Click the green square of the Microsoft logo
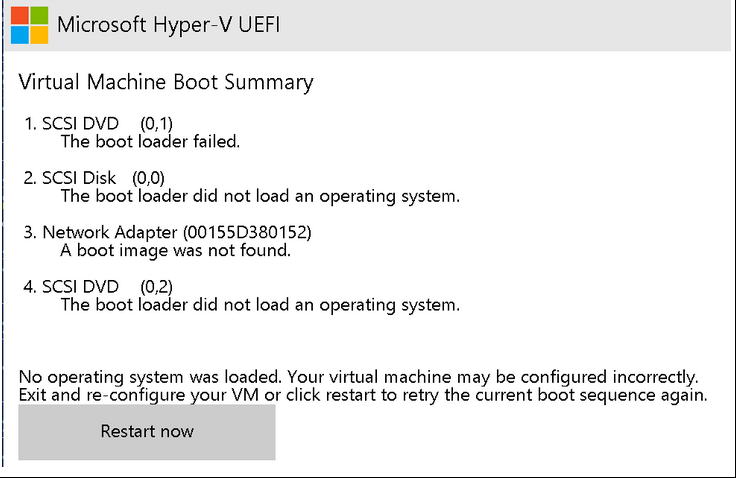This screenshot has height=478, width=736. click(x=39, y=16)
